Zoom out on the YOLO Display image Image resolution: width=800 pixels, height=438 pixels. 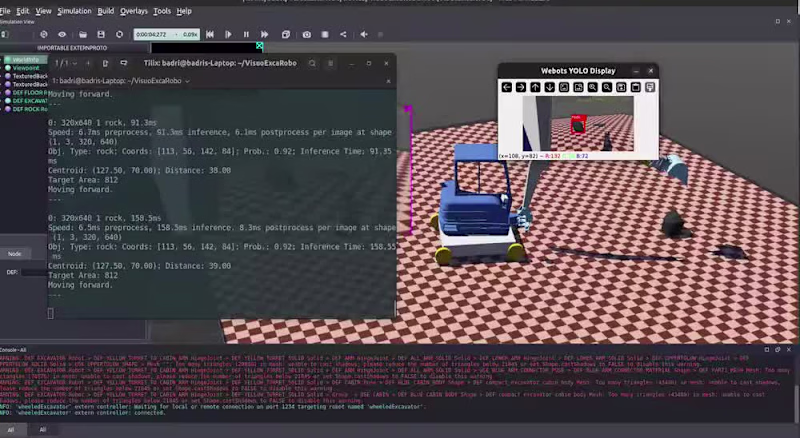click(x=607, y=87)
